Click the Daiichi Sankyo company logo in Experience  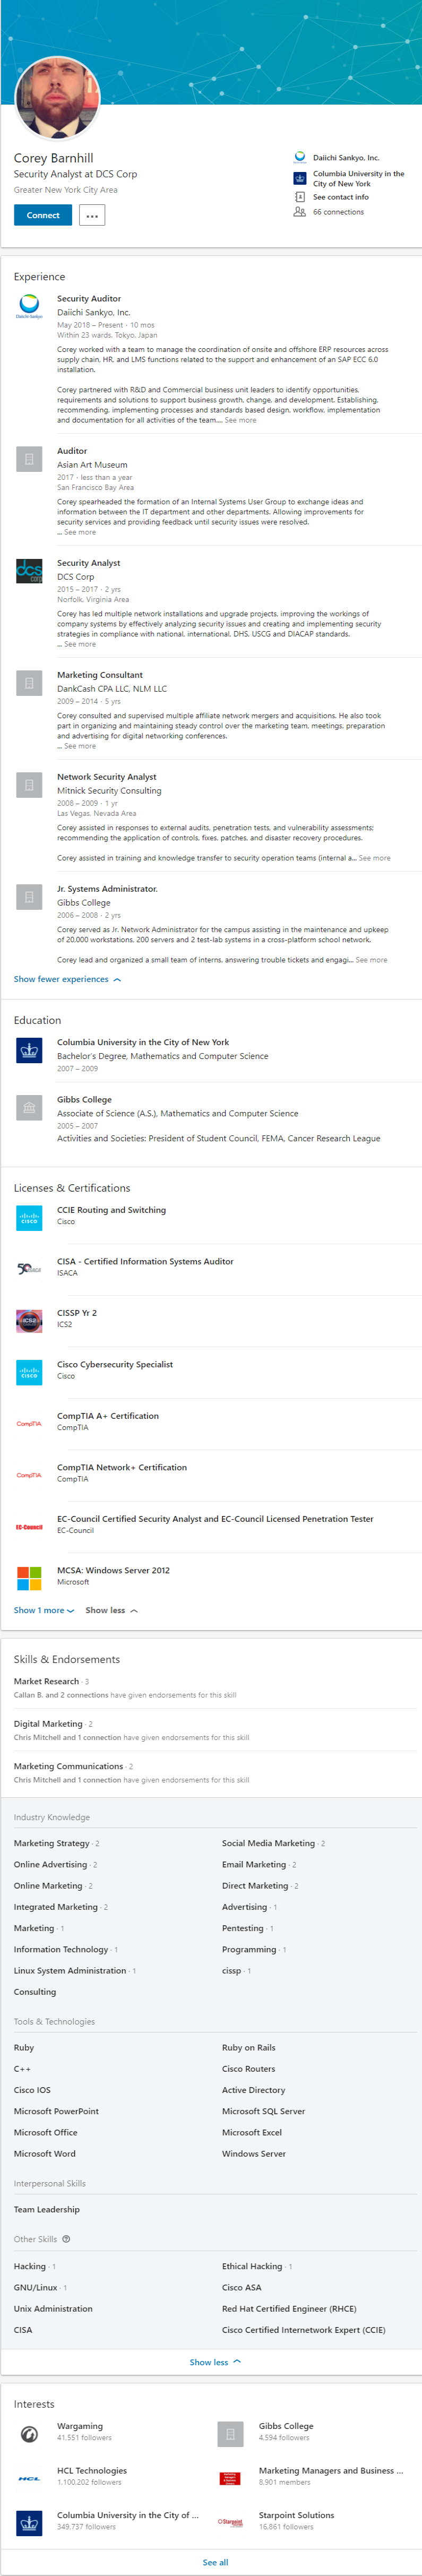tap(29, 306)
